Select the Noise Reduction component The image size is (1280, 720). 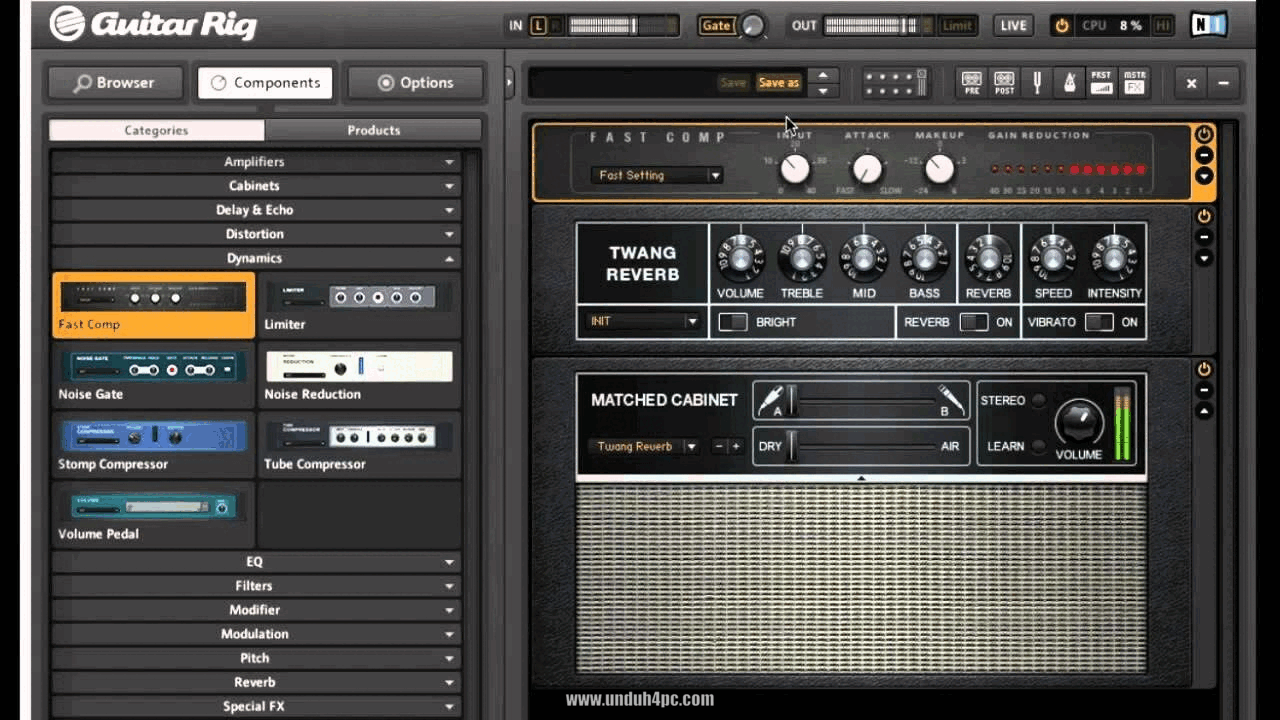359,375
